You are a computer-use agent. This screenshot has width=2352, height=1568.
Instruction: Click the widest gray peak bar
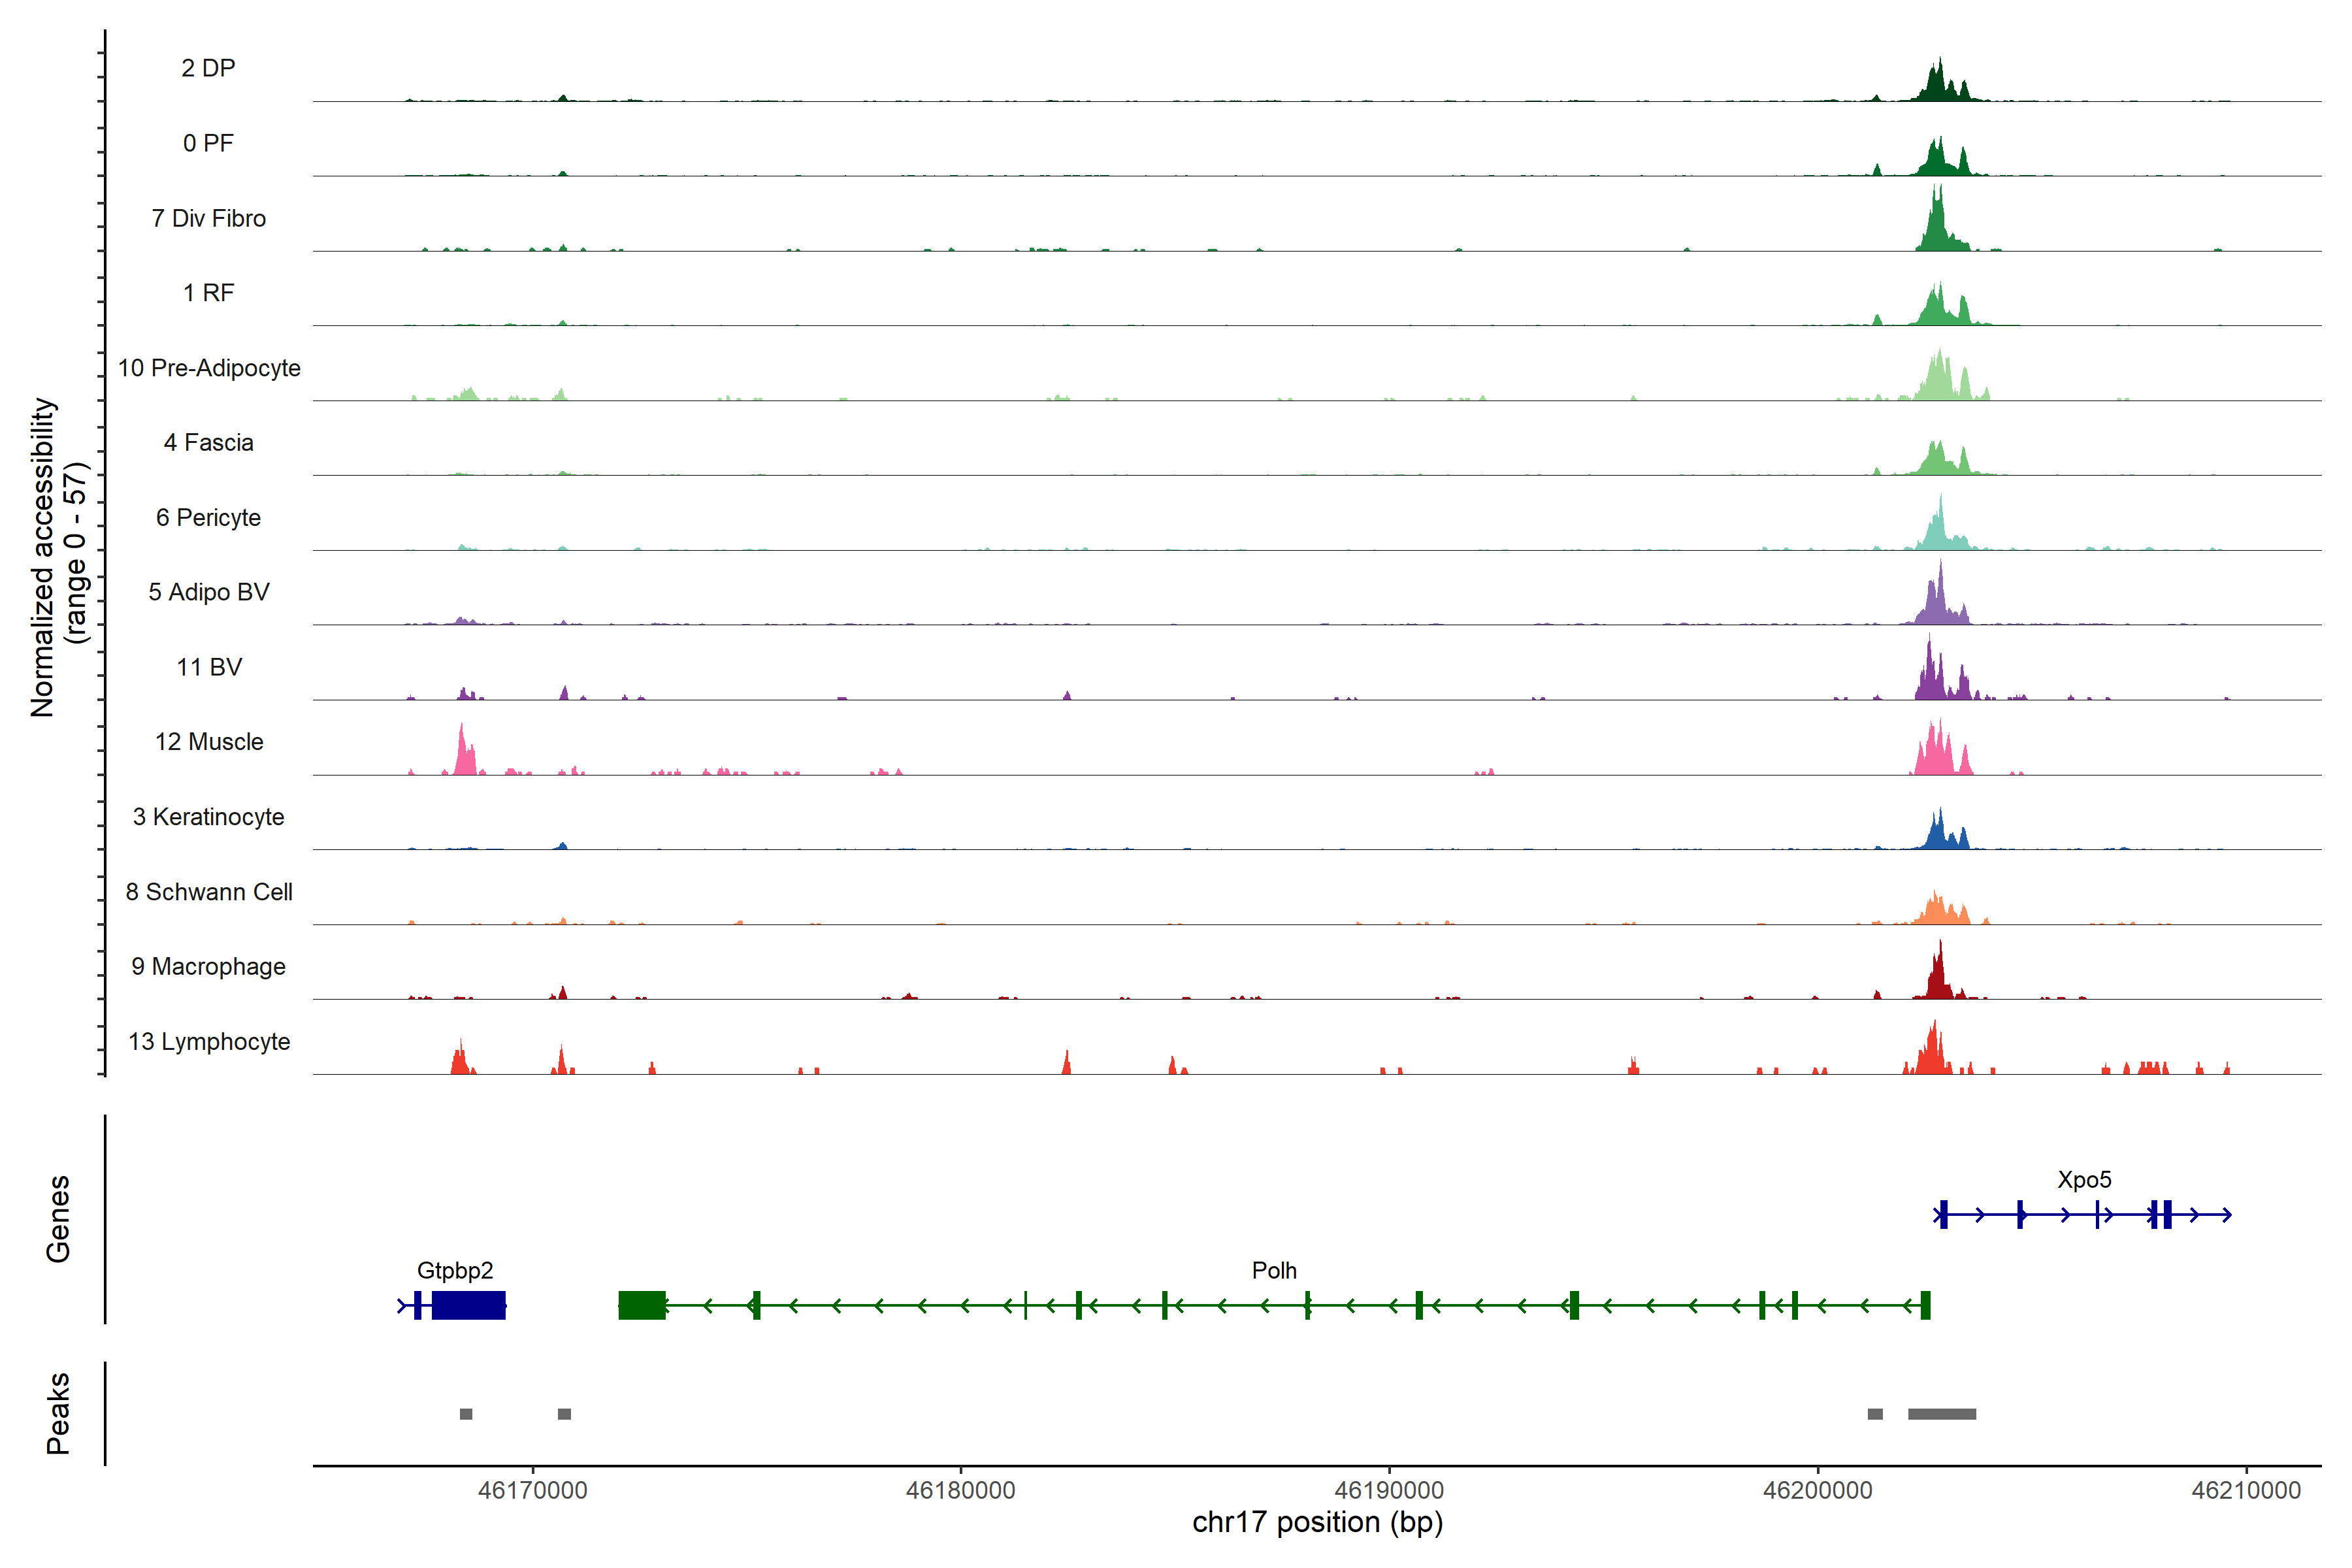click(1941, 1414)
